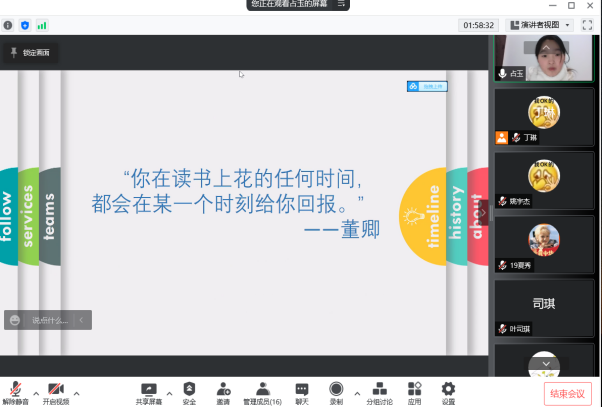Image resolution: width=602 pixels, height=407 pixels.
Task: Click the 锁定画面 pin screen button
Action: (30, 52)
